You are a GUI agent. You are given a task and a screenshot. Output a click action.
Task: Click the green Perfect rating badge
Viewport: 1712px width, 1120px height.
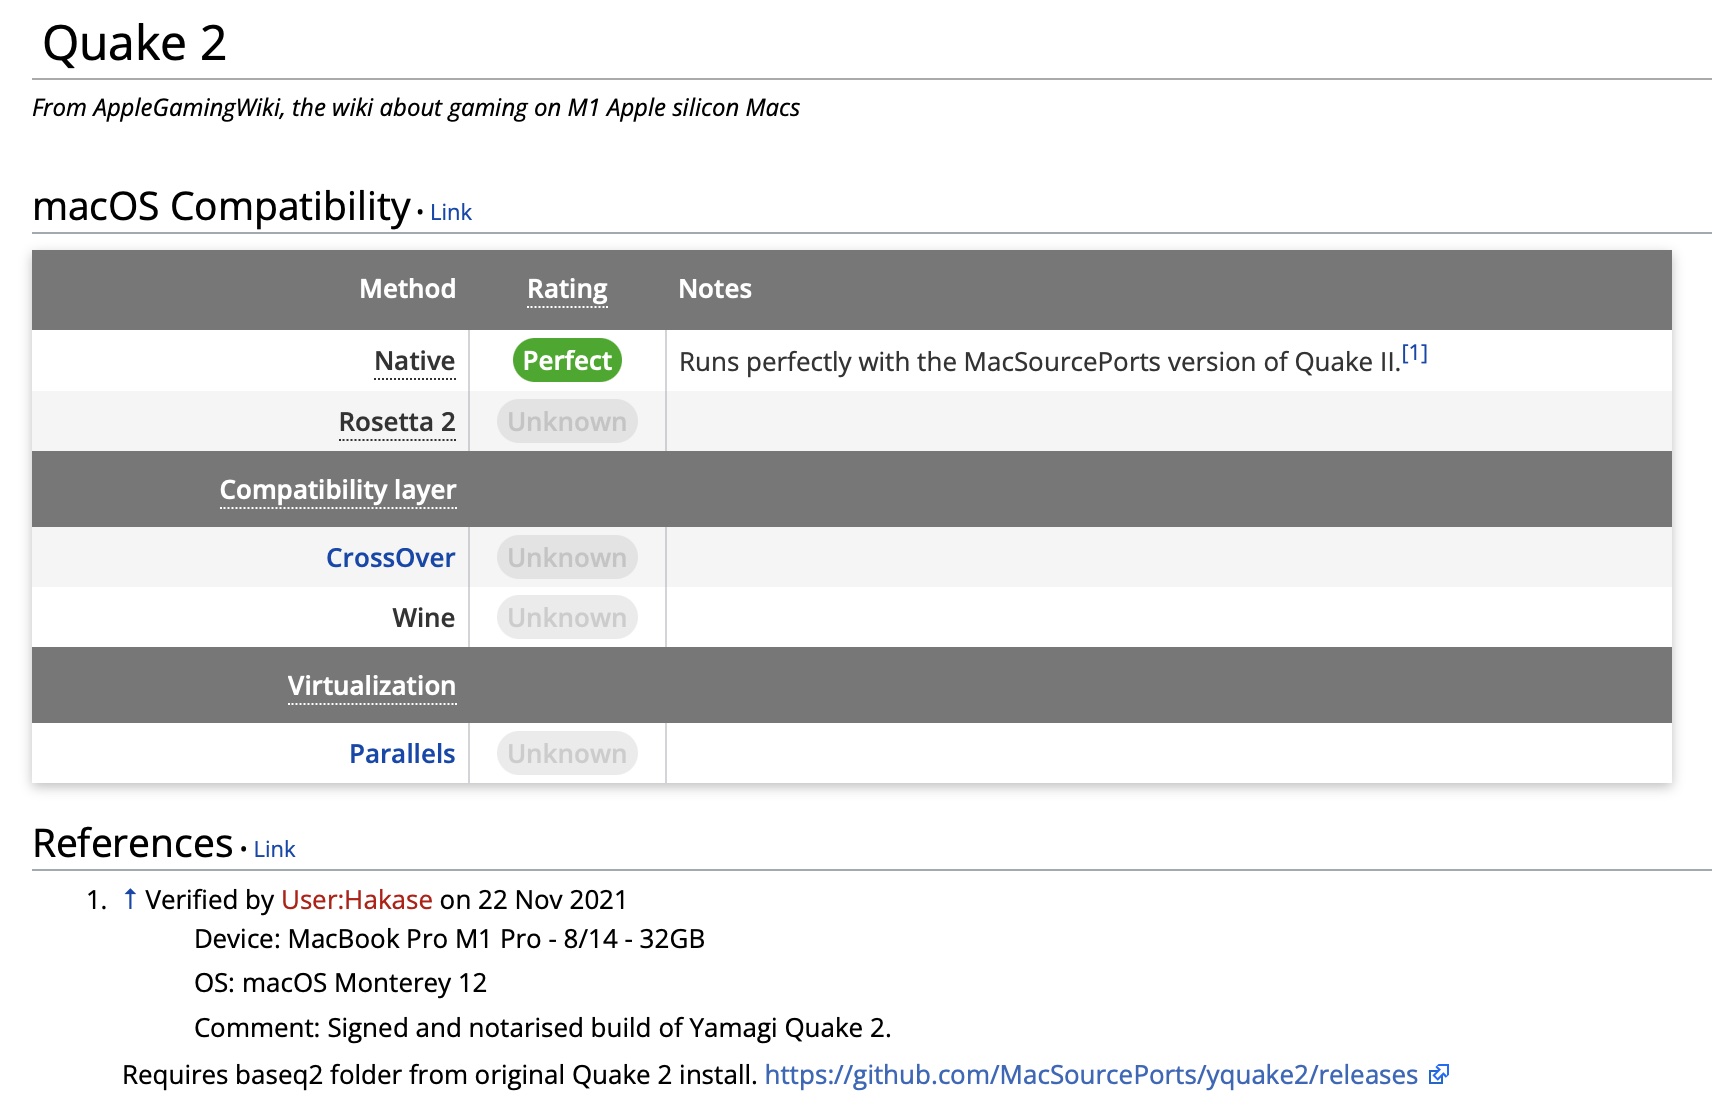pyautogui.click(x=567, y=361)
